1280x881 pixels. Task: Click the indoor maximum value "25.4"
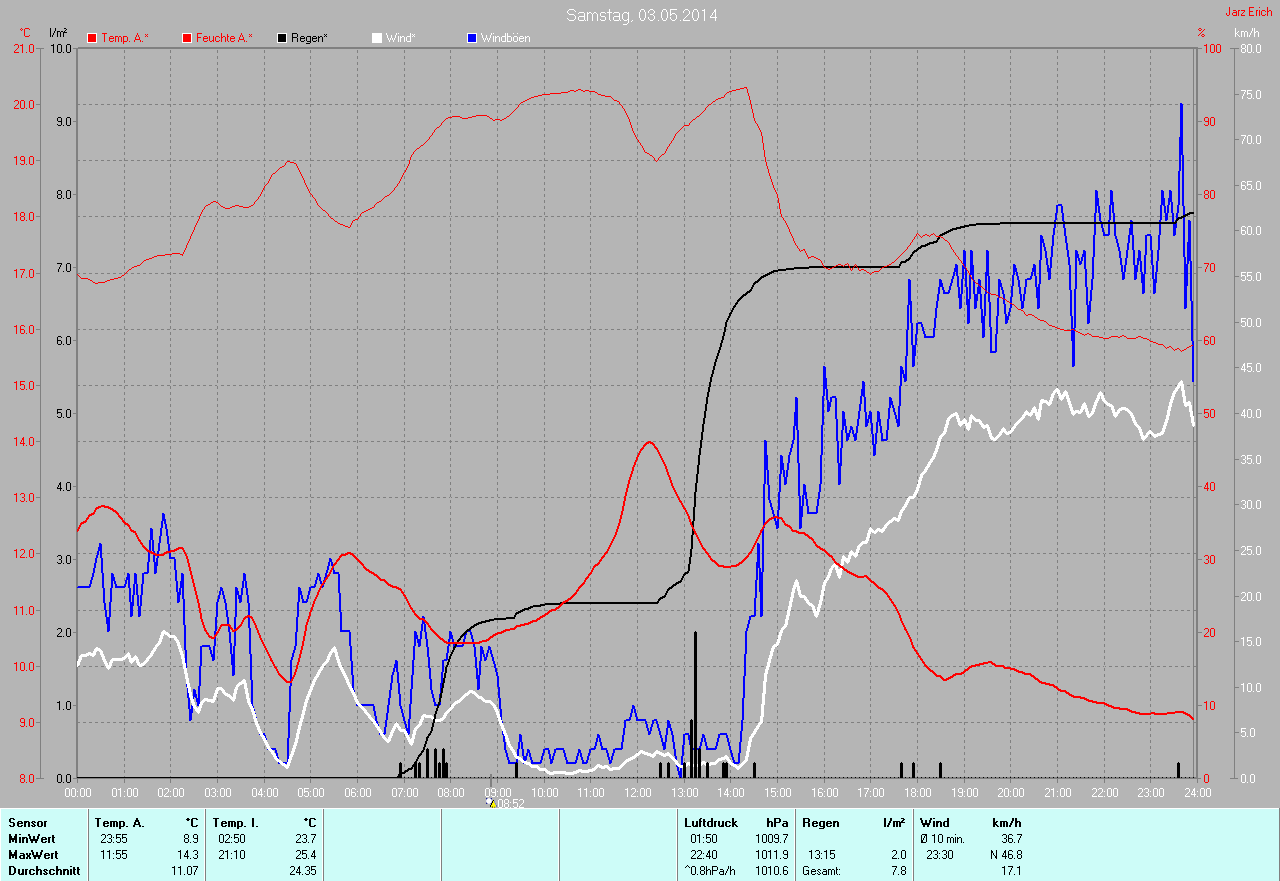pos(305,855)
